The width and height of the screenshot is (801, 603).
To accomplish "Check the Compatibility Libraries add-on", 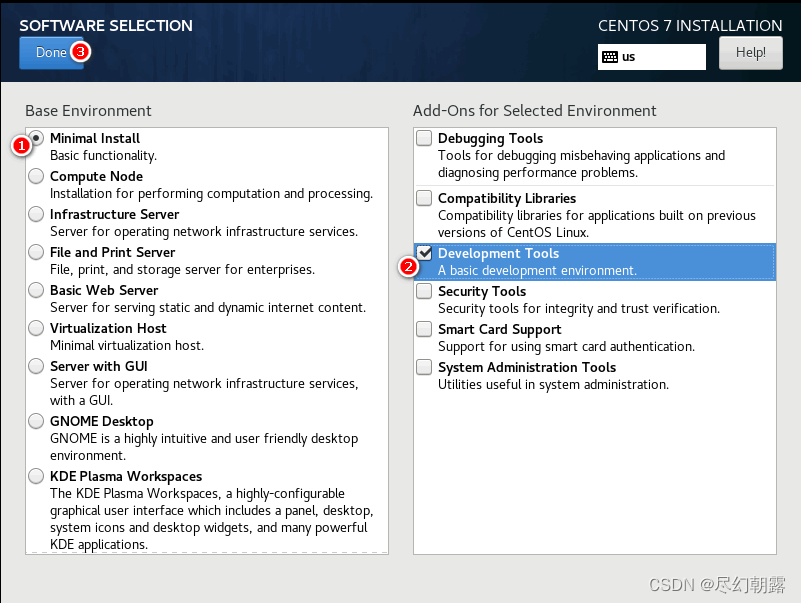I will (424, 198).
